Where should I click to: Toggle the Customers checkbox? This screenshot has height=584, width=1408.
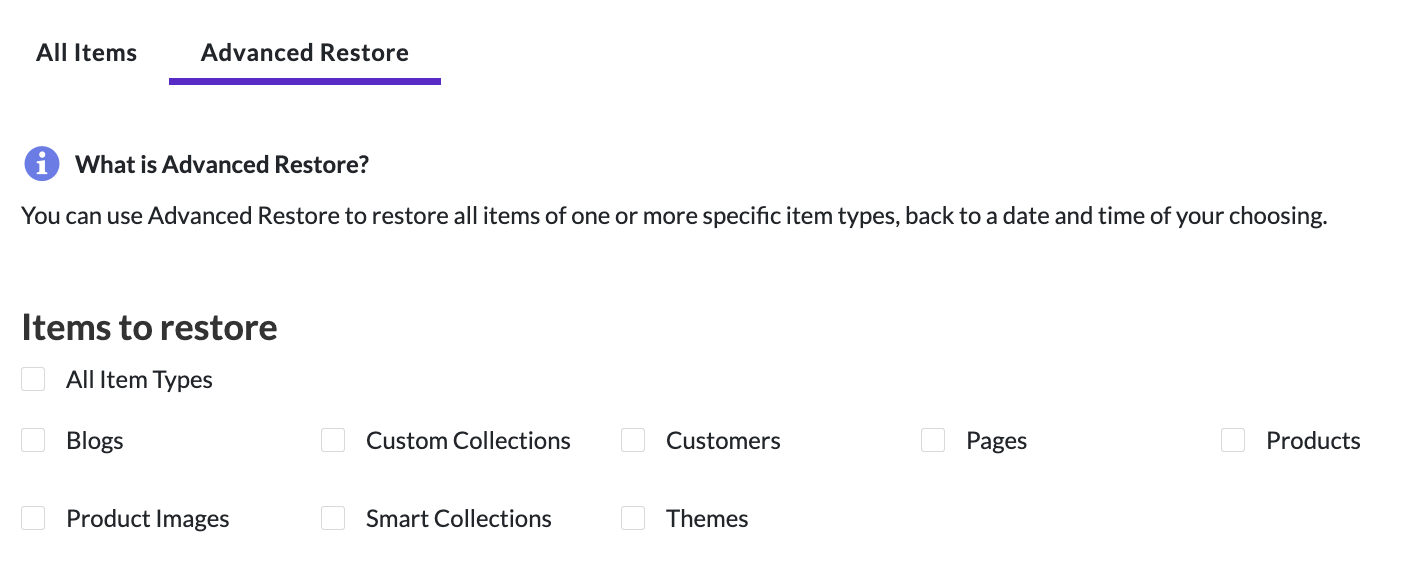click(x=633, y=440)
